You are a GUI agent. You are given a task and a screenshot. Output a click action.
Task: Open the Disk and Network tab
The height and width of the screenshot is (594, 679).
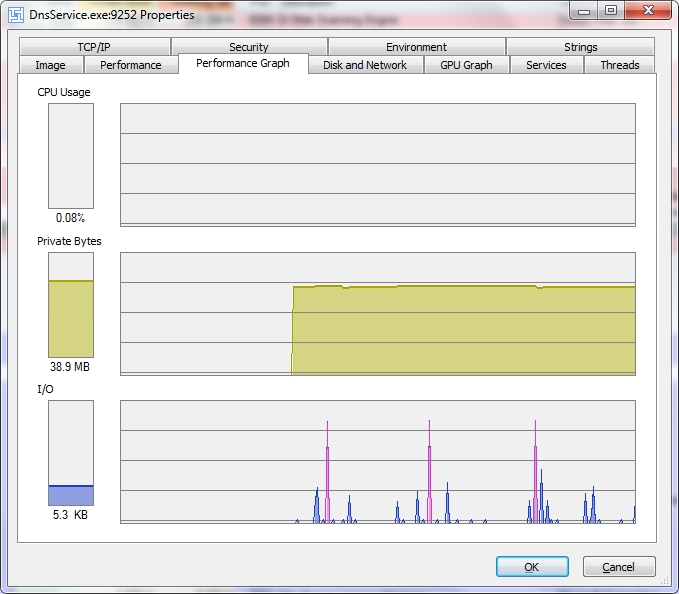click(x=365, y=65)
